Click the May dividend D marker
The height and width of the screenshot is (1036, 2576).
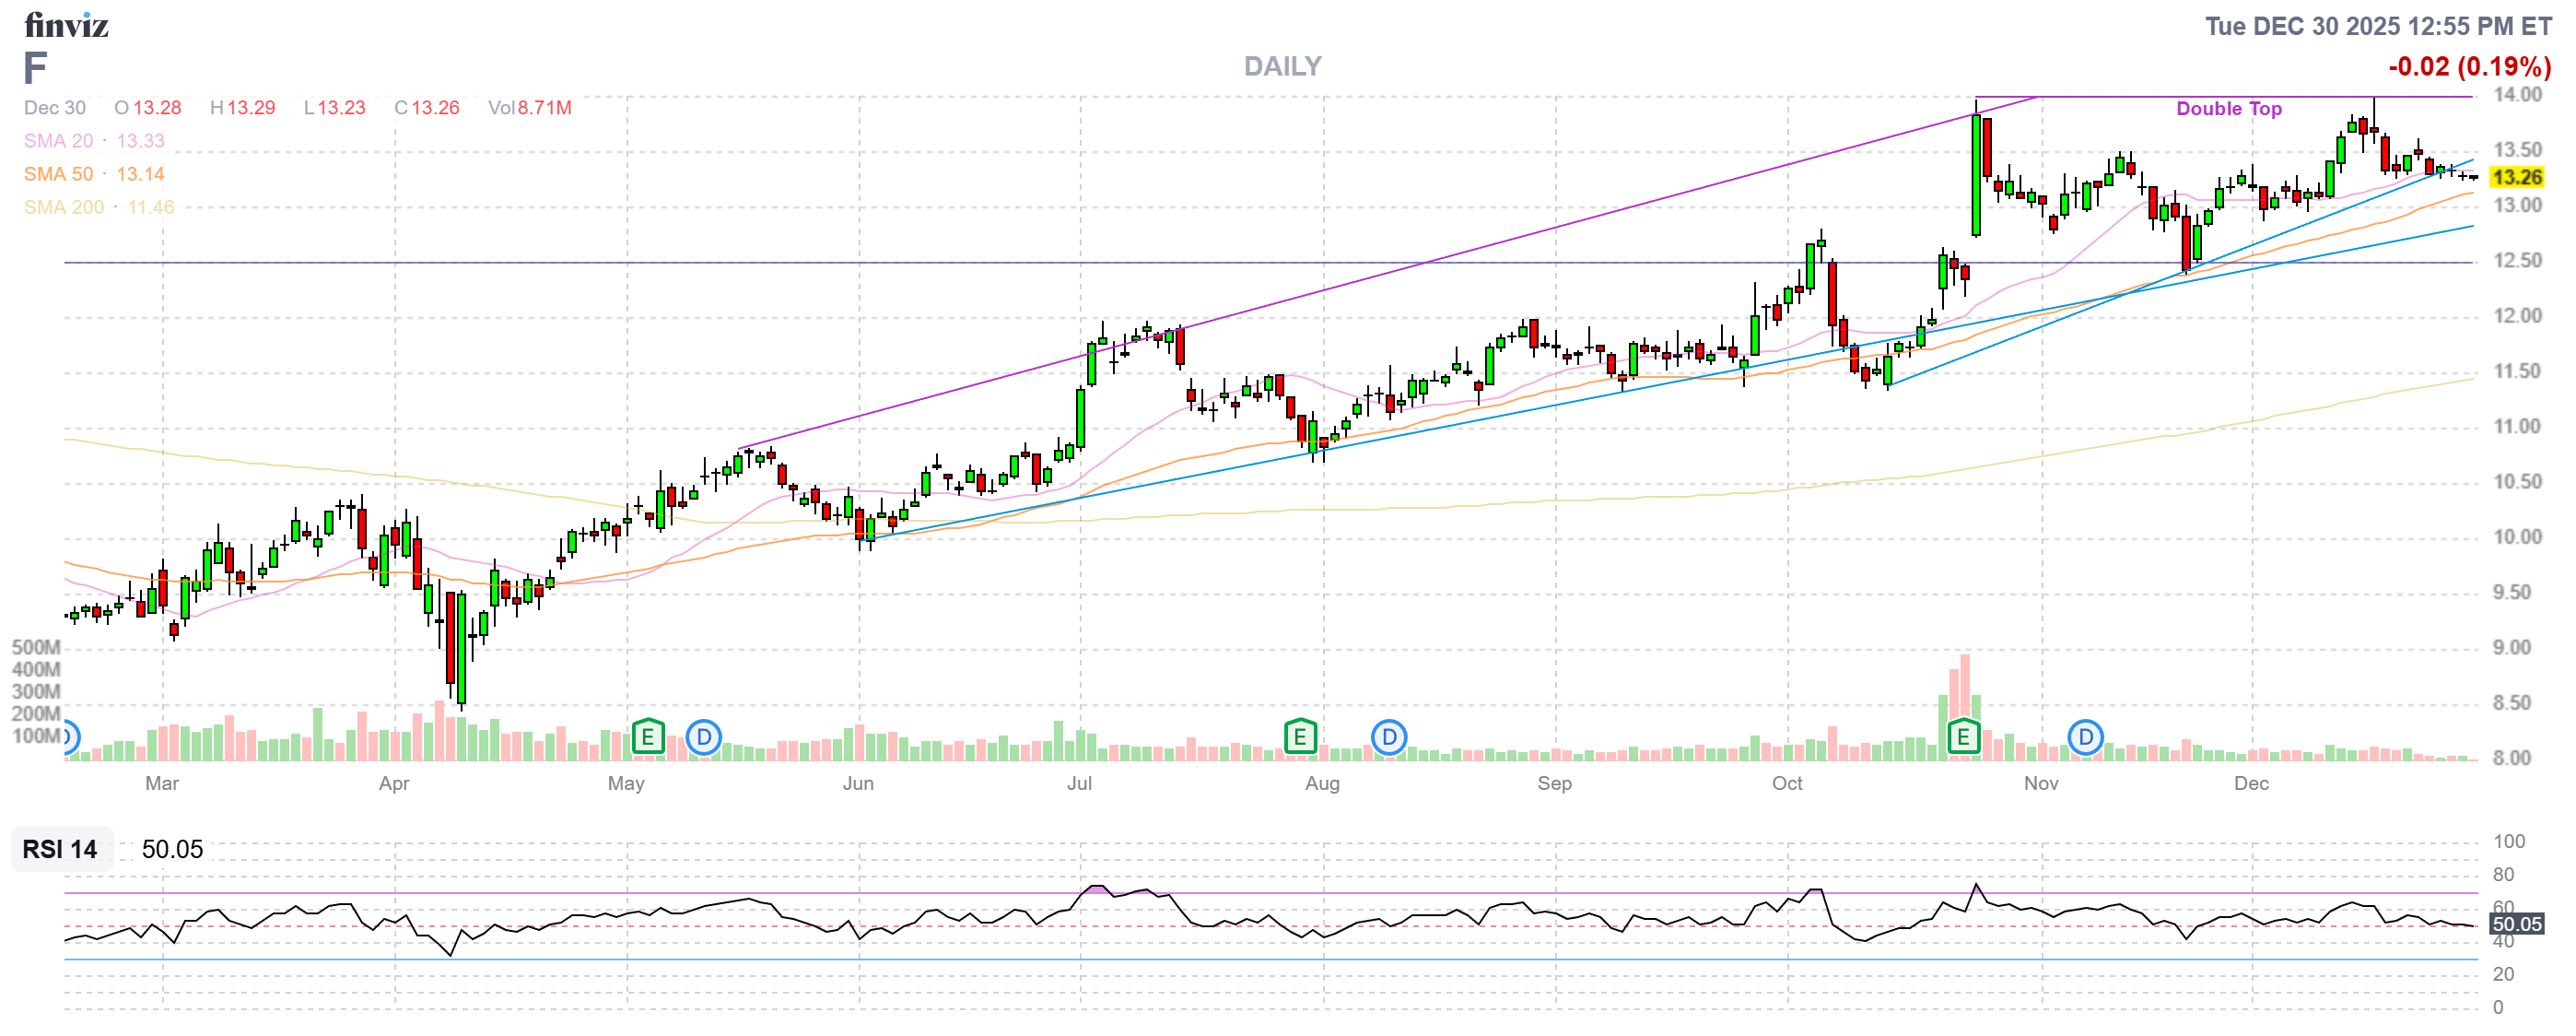(x=704, y=738)
